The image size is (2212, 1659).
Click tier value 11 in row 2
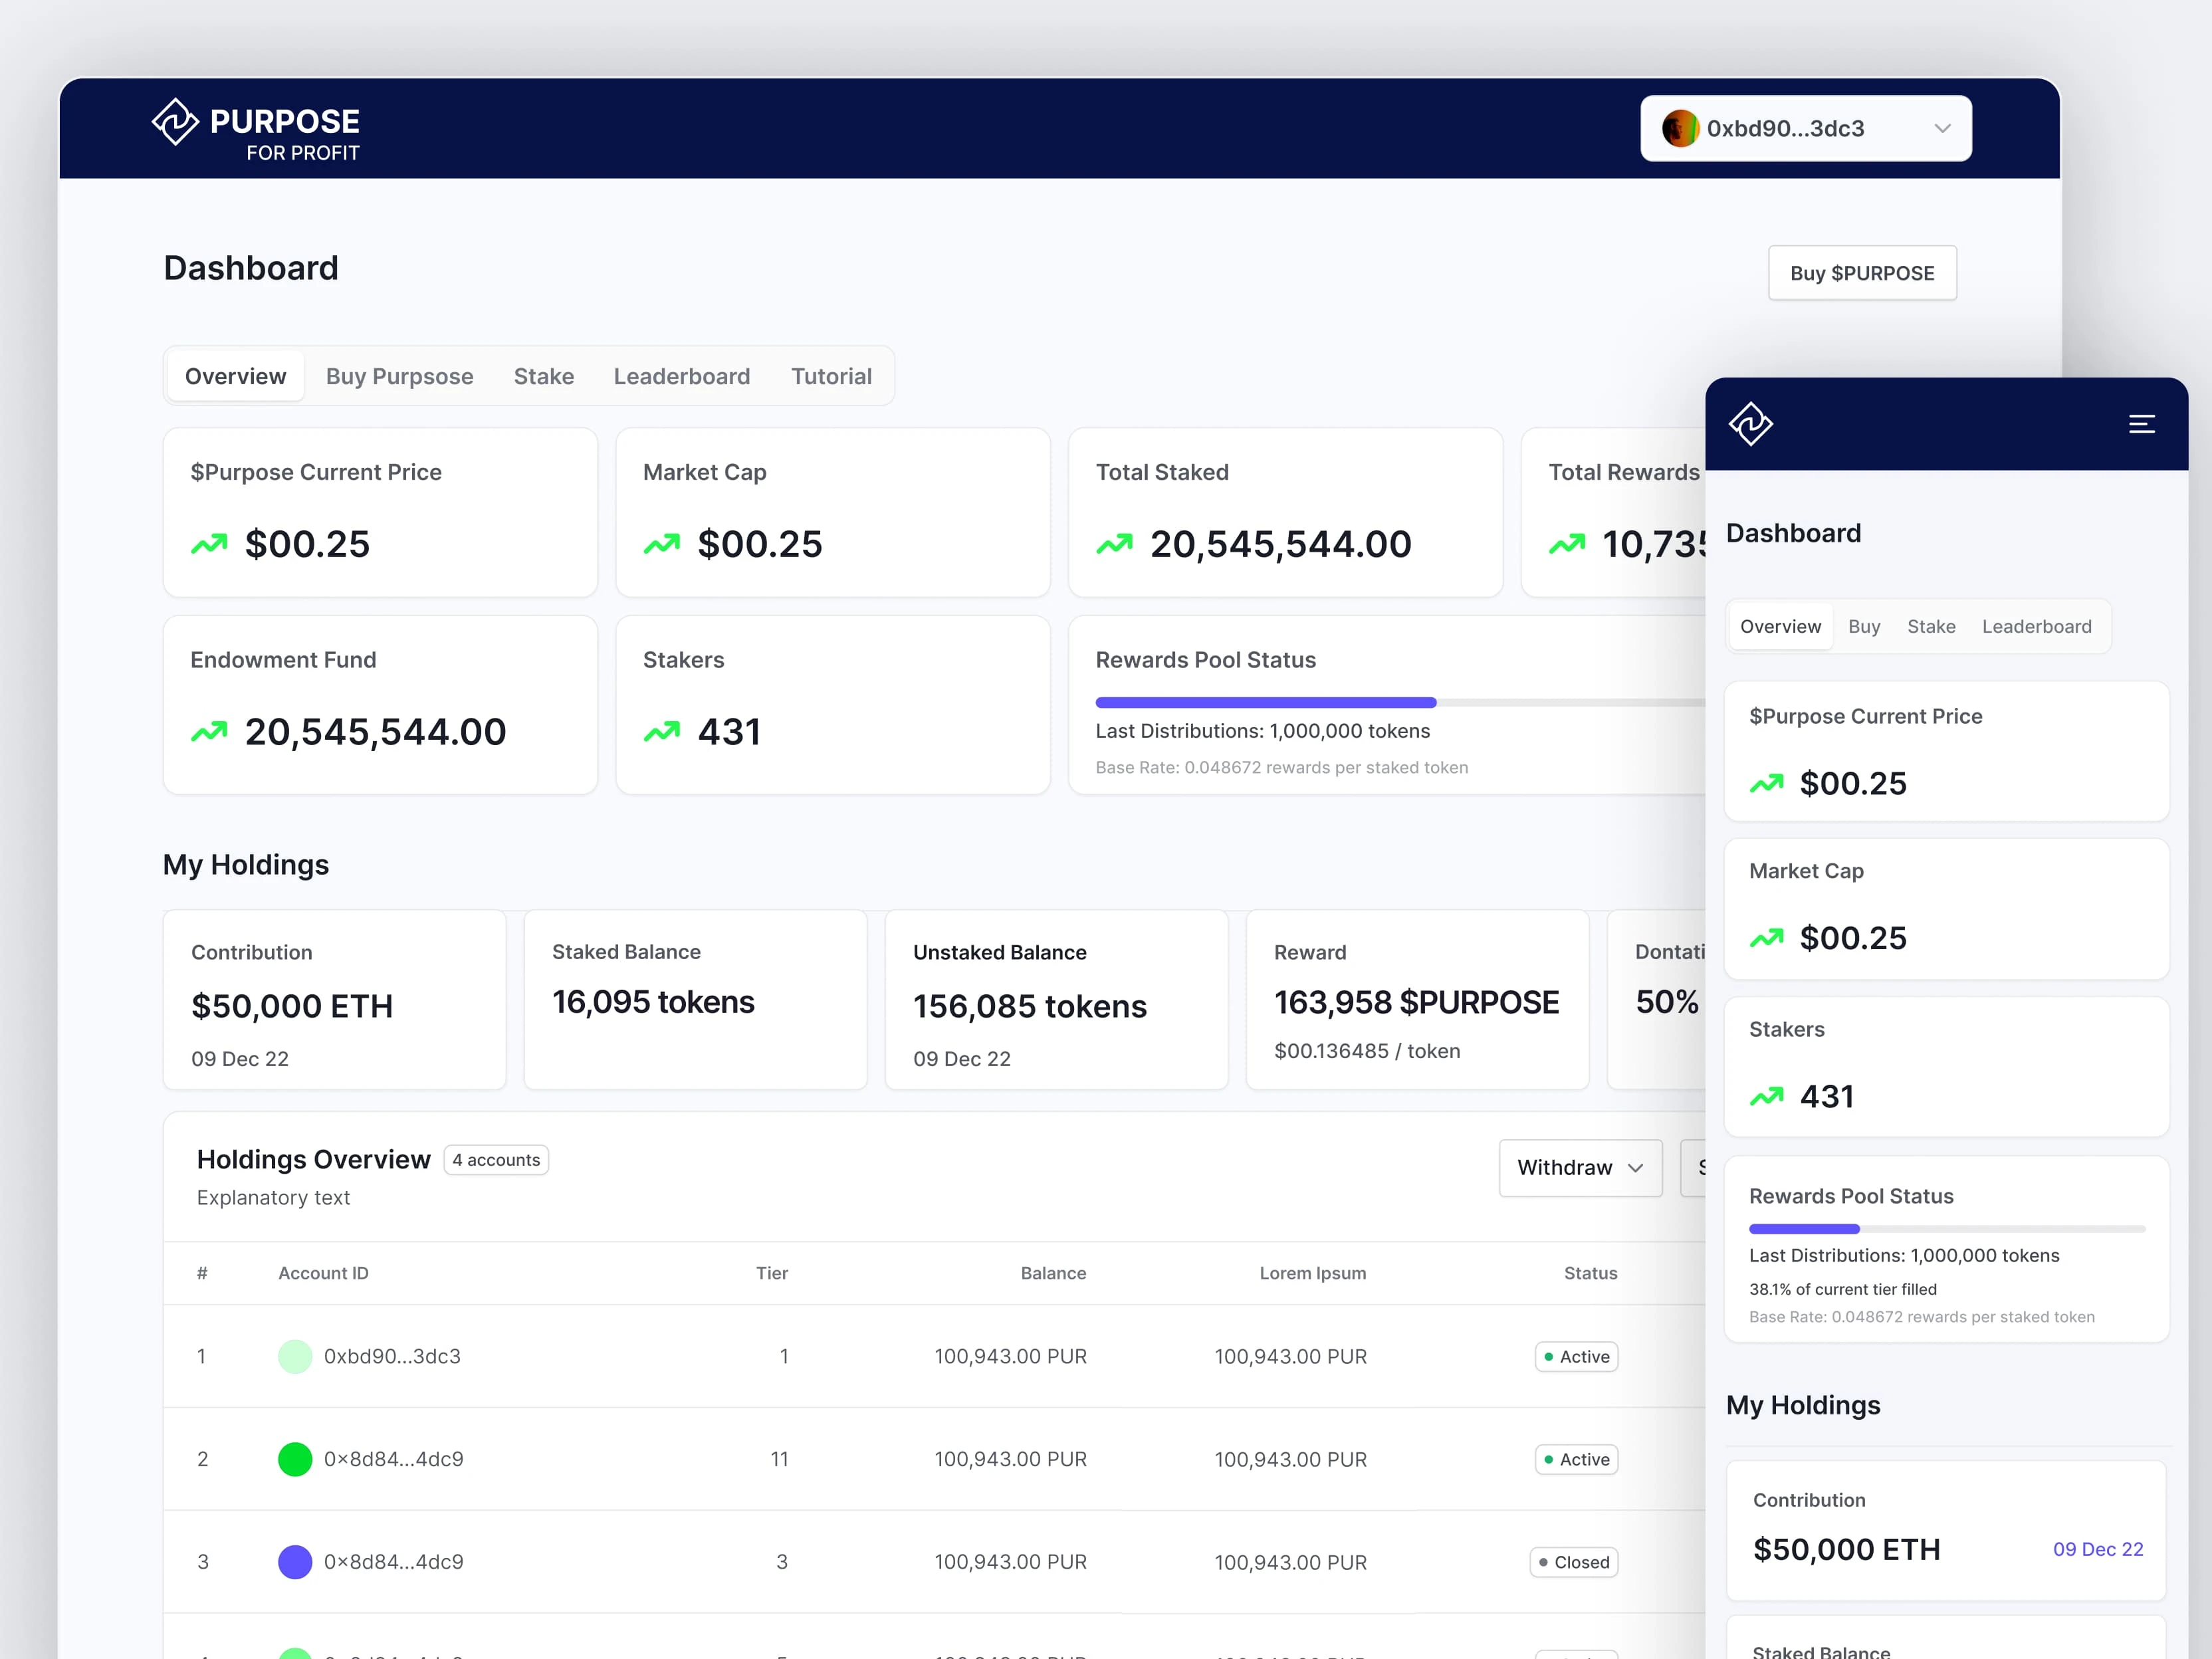click(x=779, y=1459)
